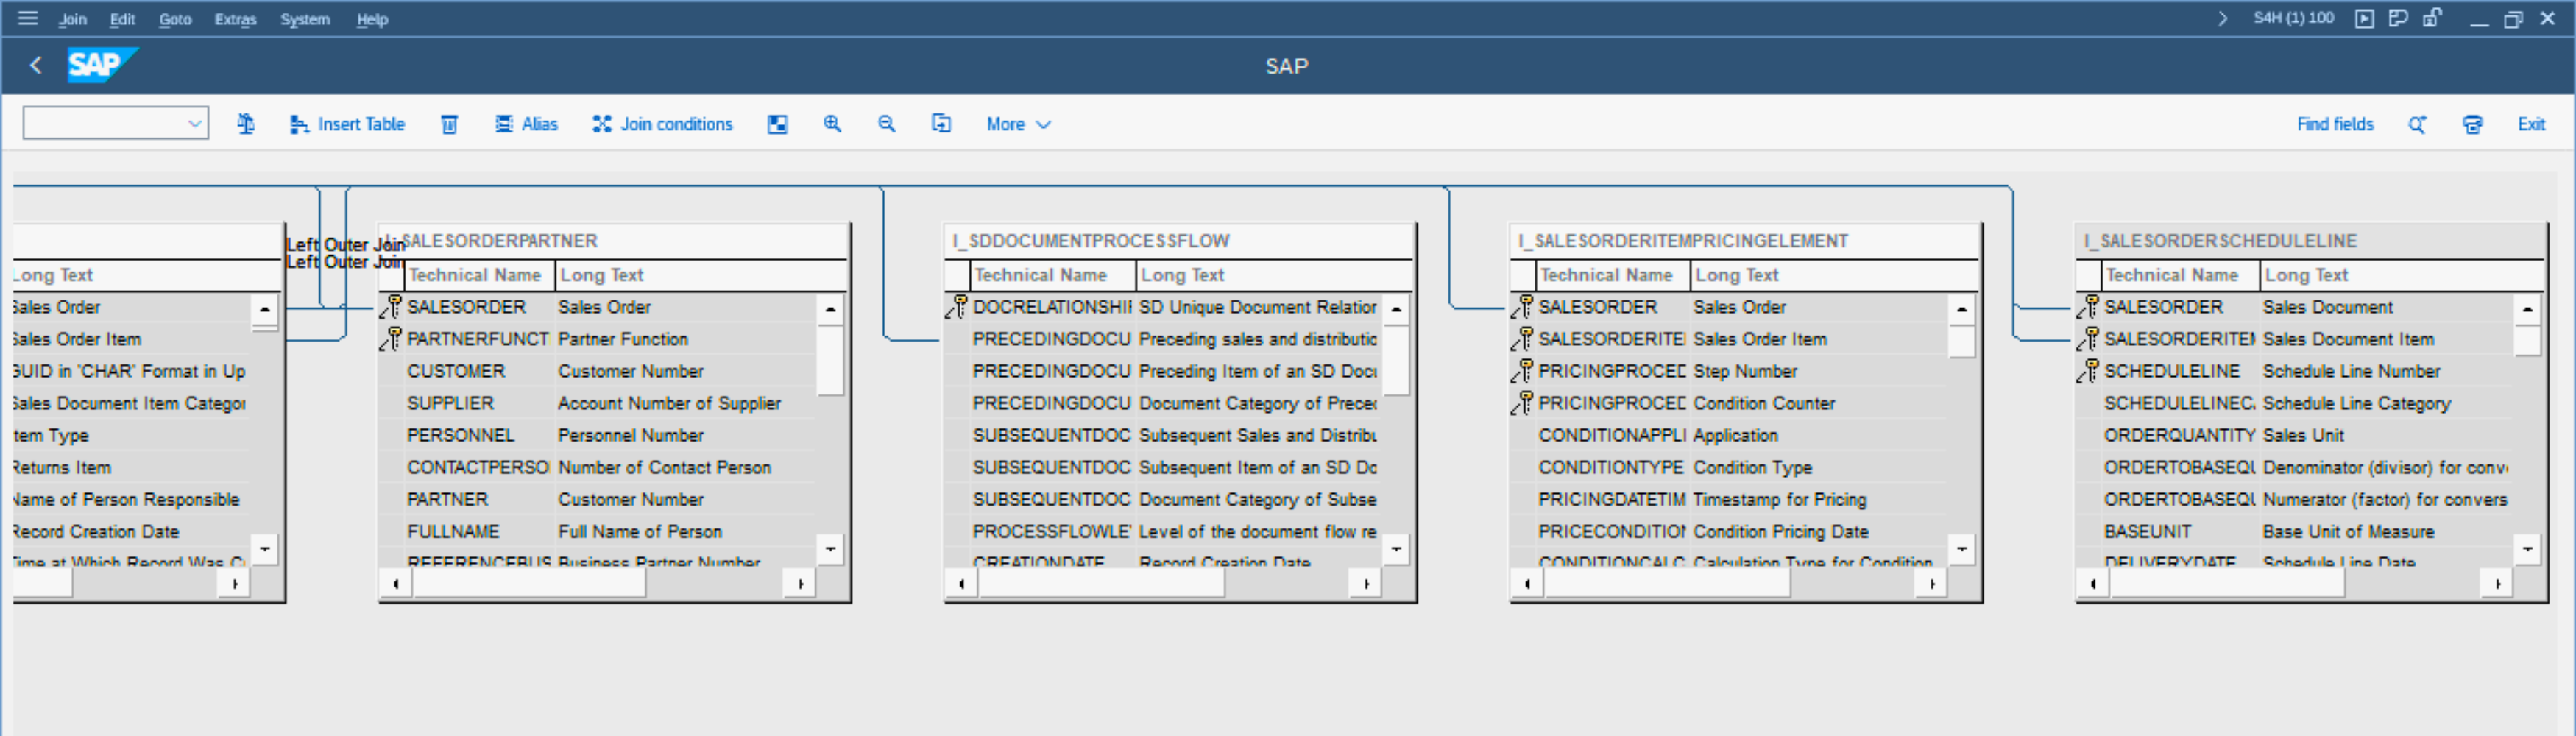The width and height of the screenshot is (2576, 736).
Task: Open the command field dropdown
Action: (194, 124)
